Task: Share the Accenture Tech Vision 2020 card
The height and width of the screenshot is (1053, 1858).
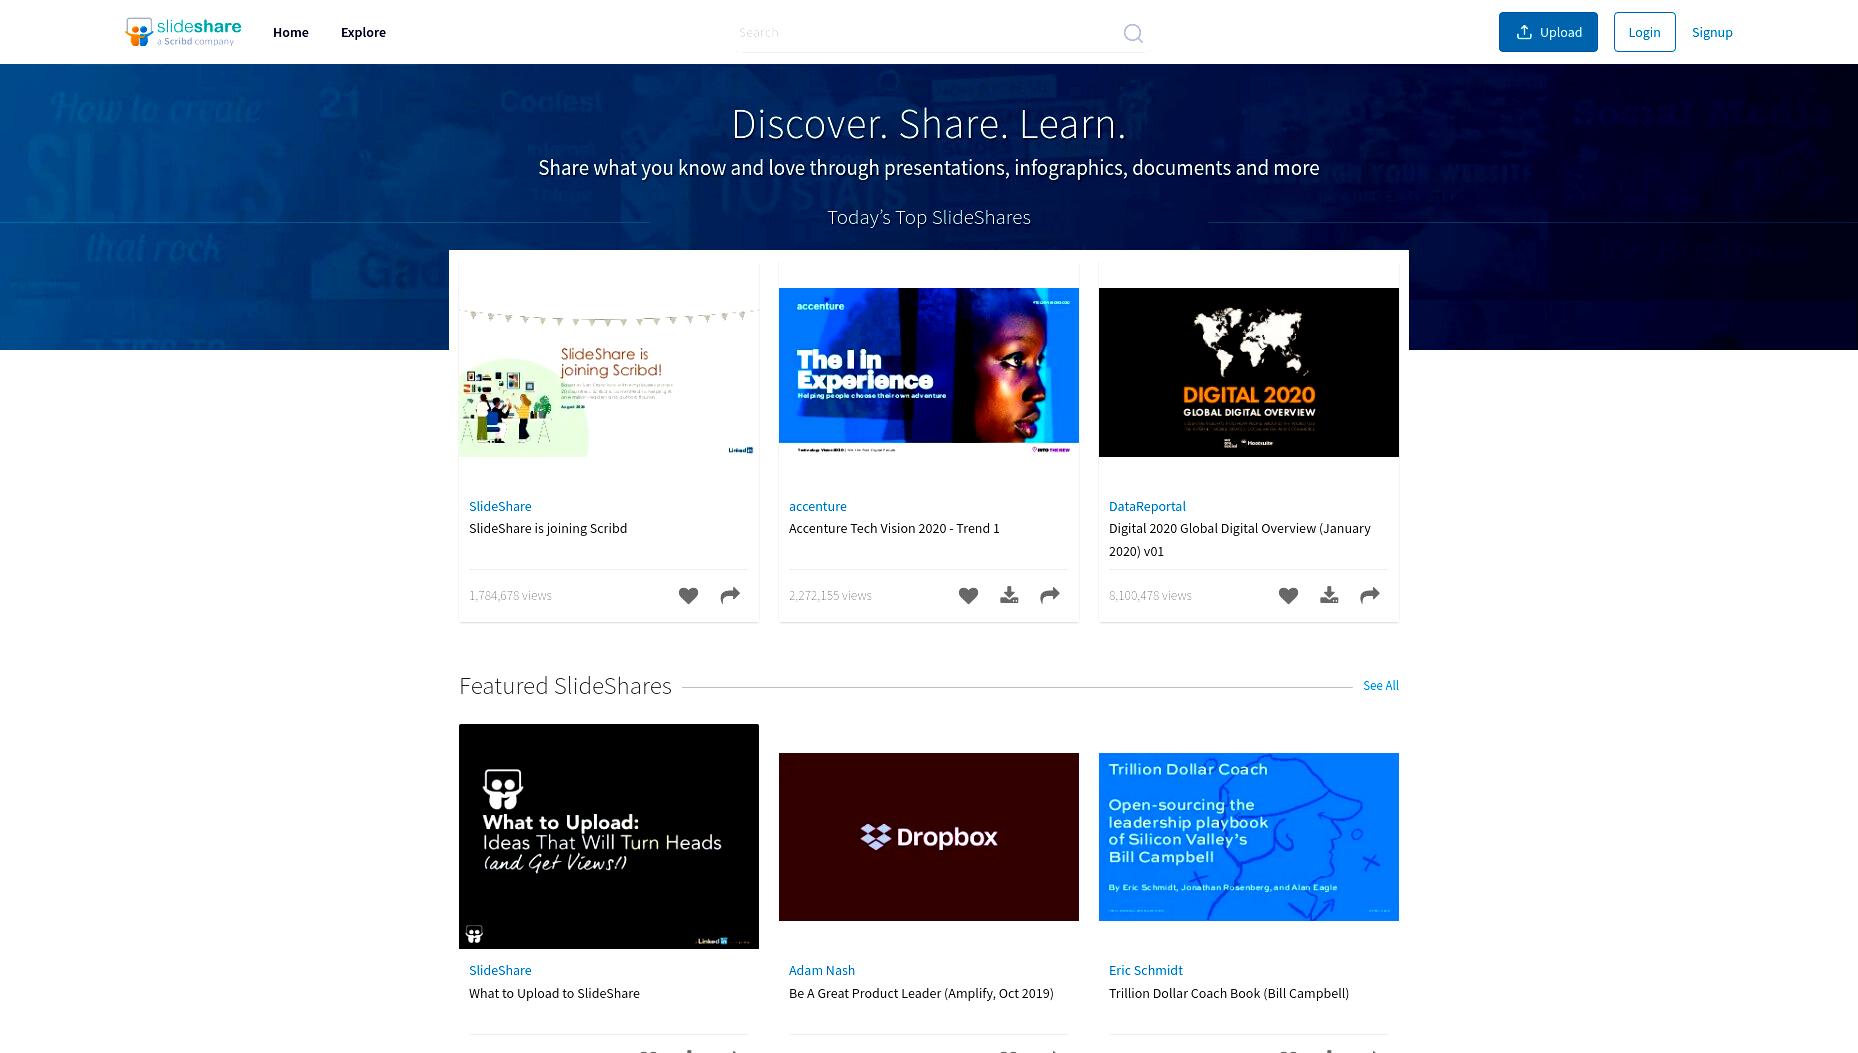Action: [1050, 595]
